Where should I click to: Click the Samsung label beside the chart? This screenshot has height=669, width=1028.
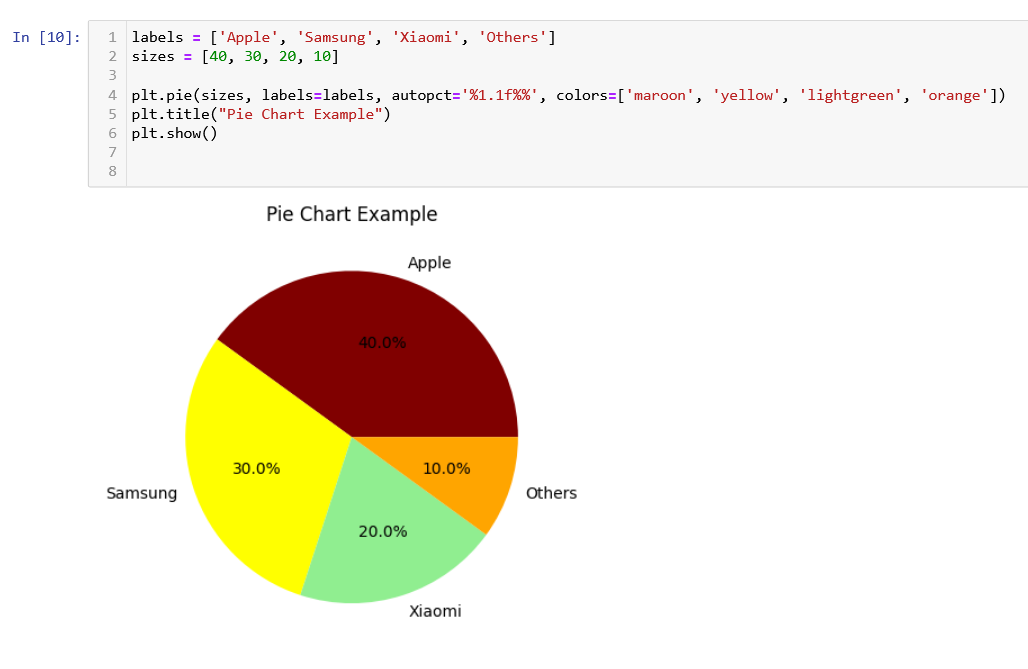(142, 493)
